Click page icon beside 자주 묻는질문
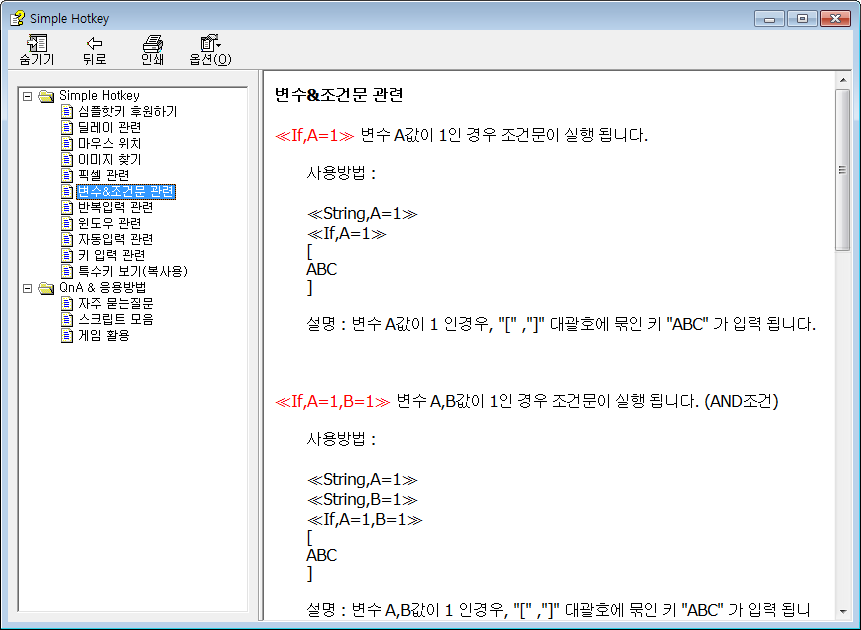 (x=67, y=304)
